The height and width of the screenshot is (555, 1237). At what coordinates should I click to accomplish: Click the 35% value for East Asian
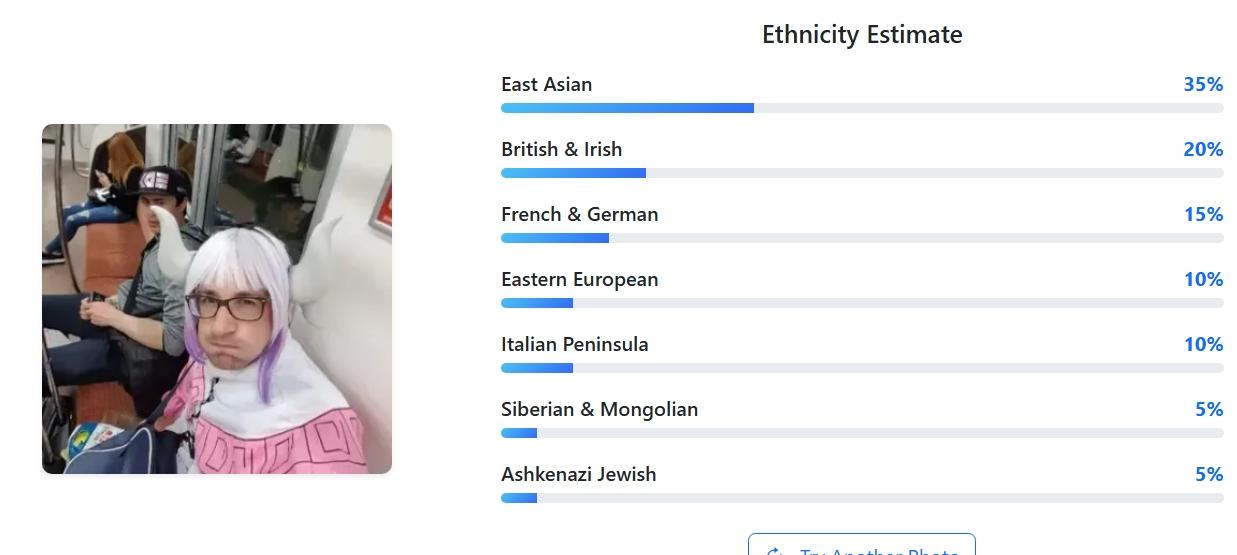click(1203, 84)
